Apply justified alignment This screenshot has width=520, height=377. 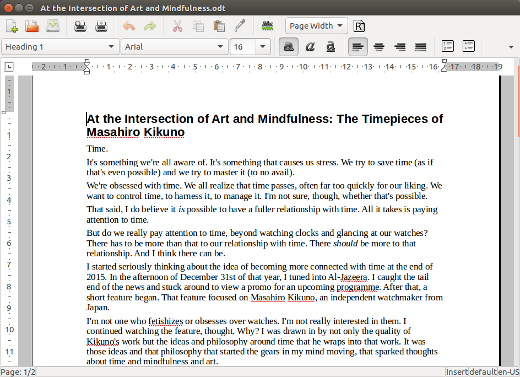point(421,47)
